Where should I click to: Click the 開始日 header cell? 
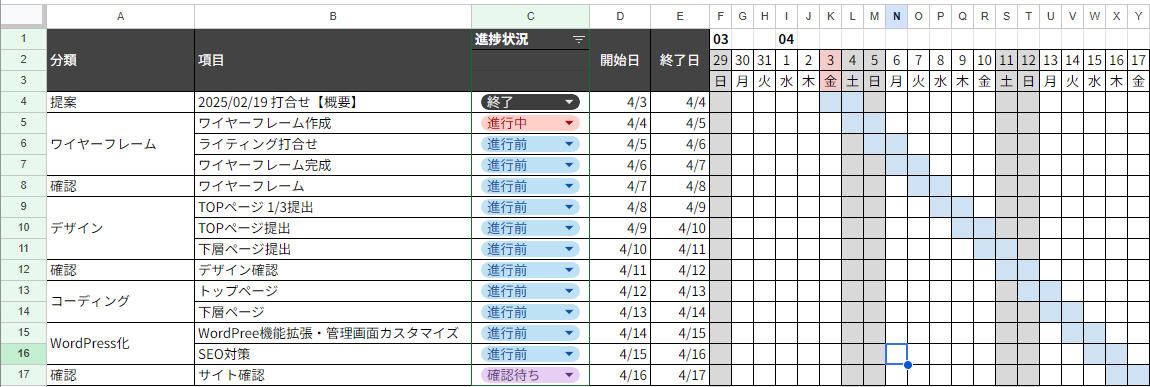click(x=620, y=60)
